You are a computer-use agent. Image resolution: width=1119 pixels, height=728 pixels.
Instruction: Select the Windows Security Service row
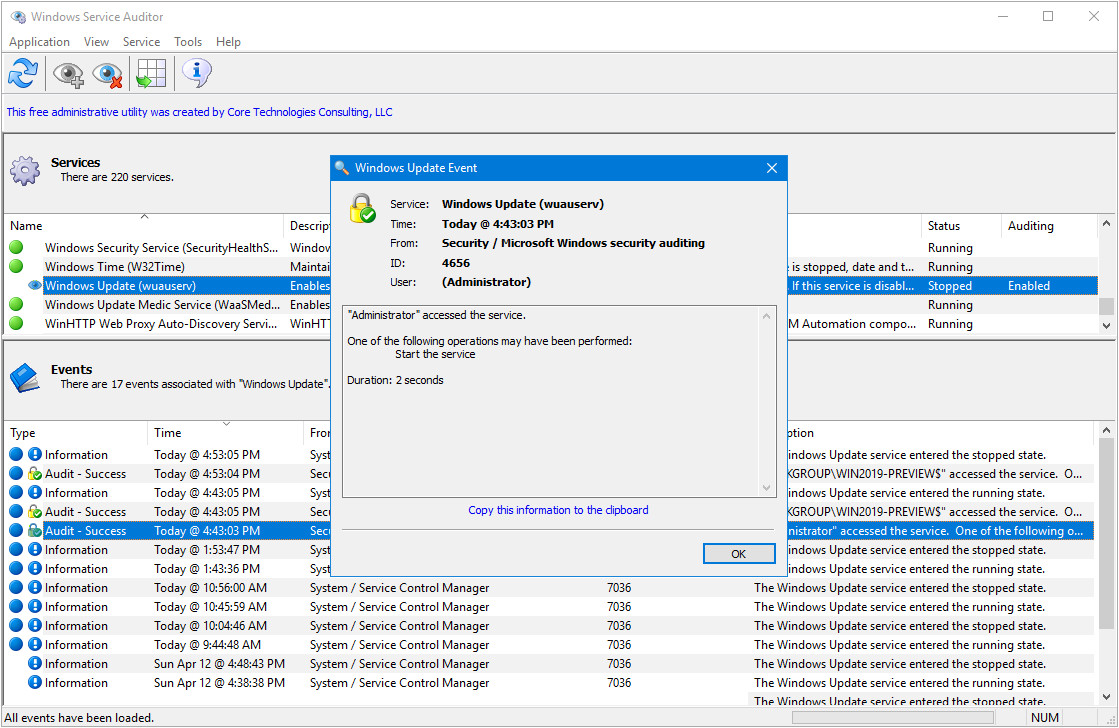tap(551, 248)
